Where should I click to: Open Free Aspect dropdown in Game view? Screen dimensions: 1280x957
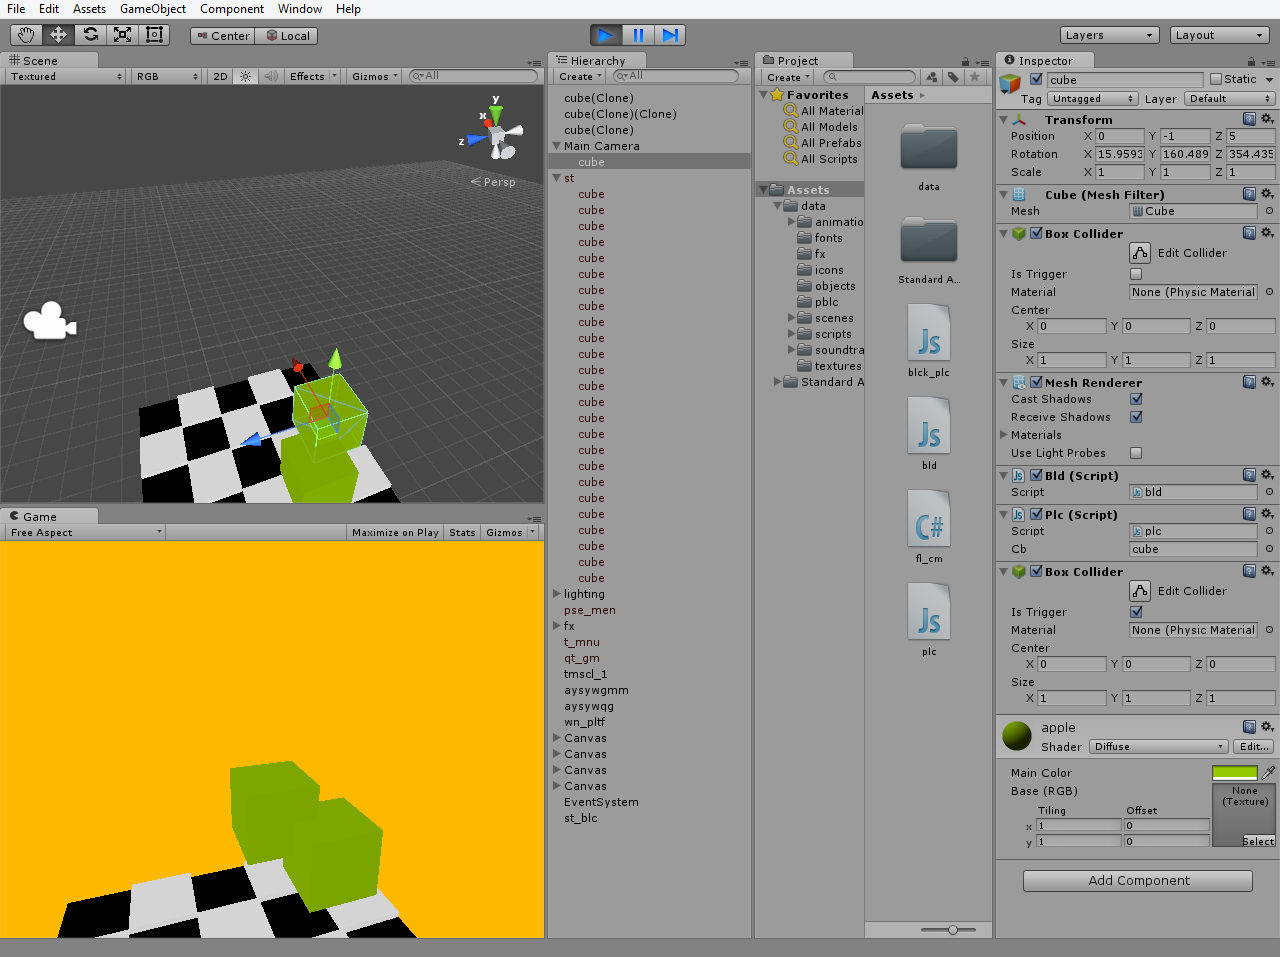click(85, 533)
